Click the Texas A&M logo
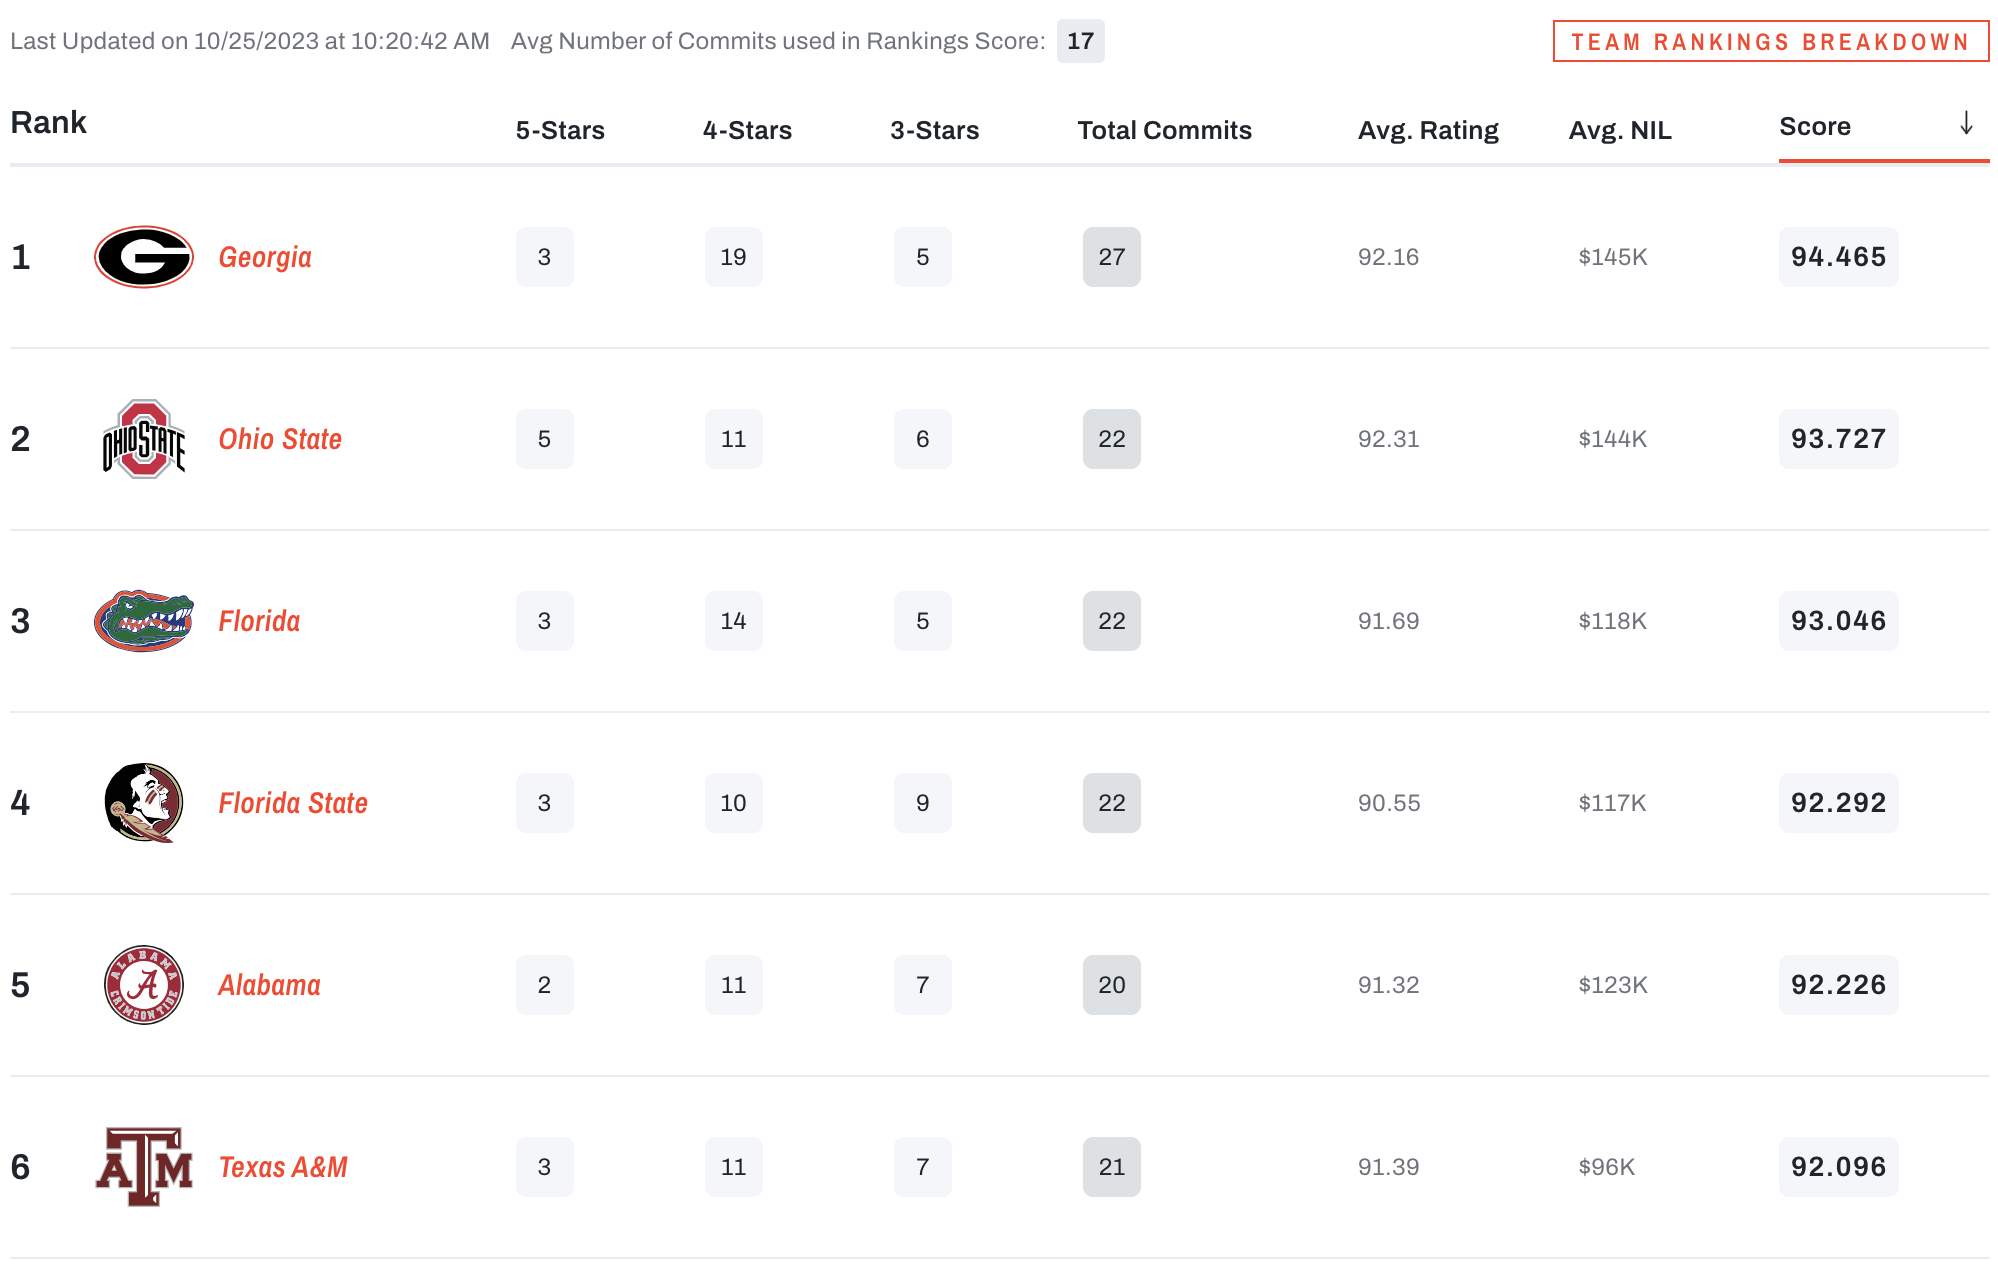 click(x=144, y=1167)
